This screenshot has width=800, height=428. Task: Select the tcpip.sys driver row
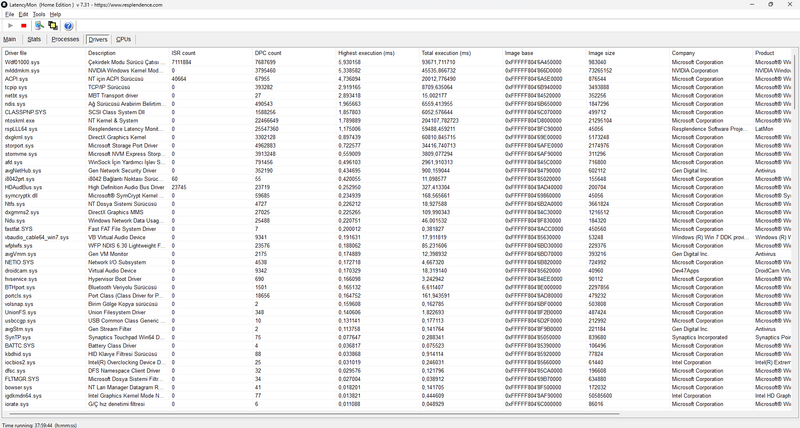[397, 87]
